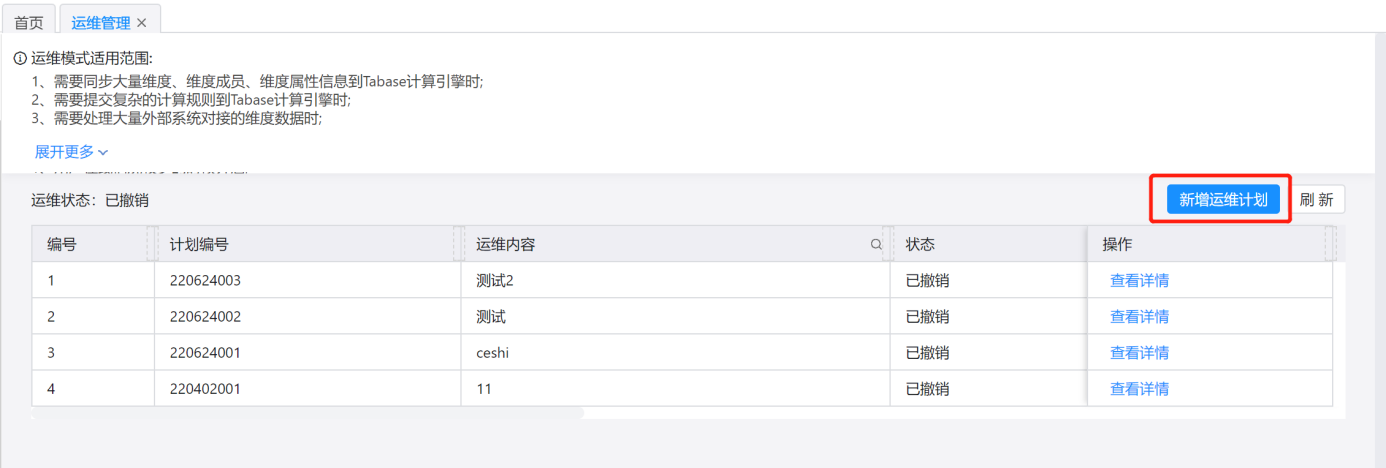Click the 状态 column header
Screen dimensions: 1386x468
[920, 245]
